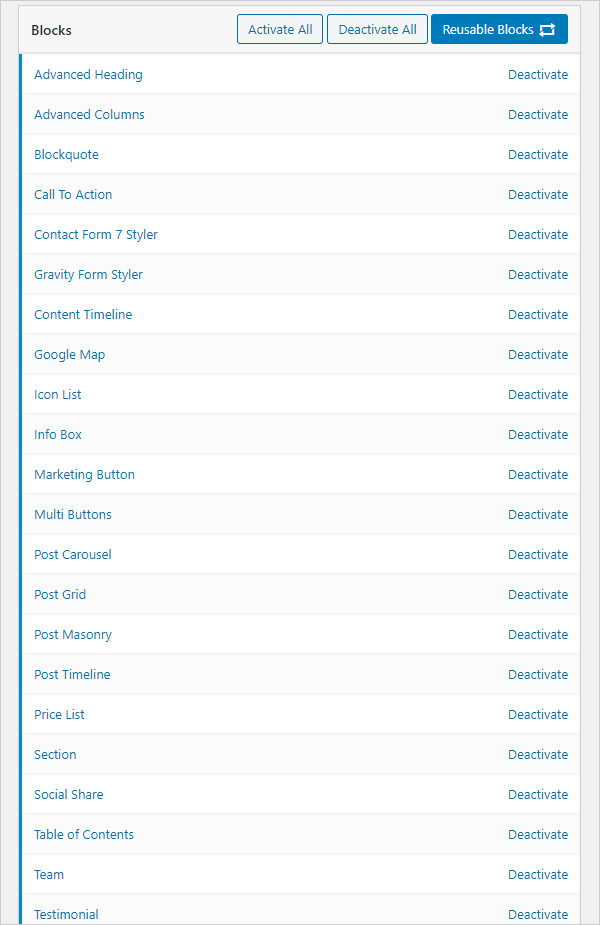
Task: Click the Post Carousel block name
Action: pyautogui.click(x=73, y=555)
